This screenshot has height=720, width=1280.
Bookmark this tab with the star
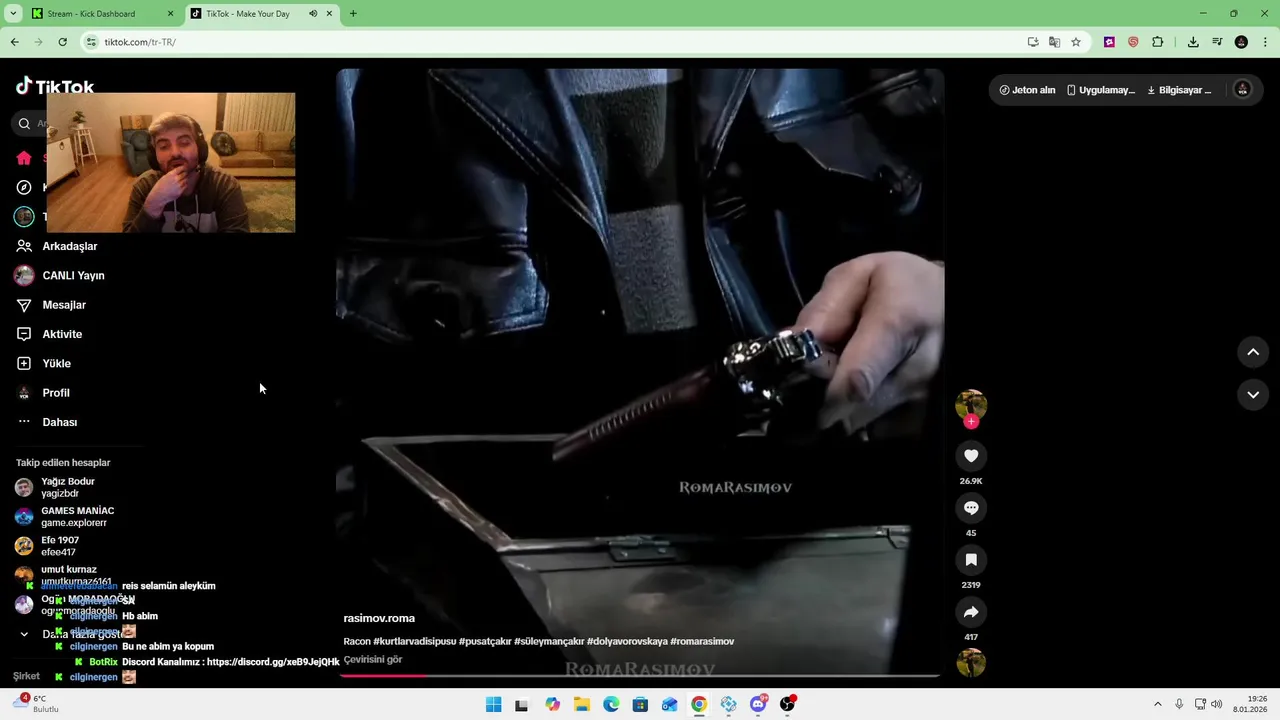point(1076,42)
